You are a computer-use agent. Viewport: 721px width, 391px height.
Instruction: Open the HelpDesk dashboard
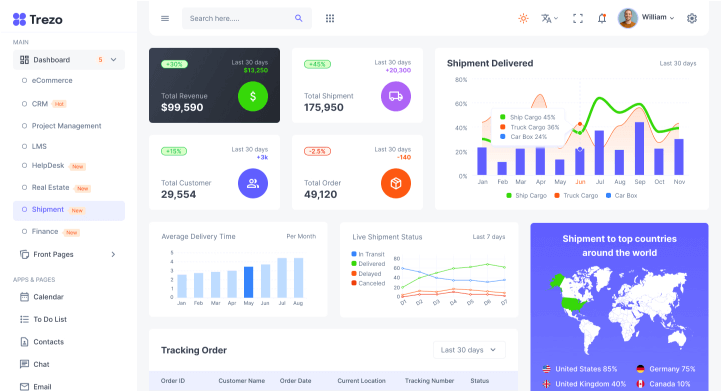tap(48, 166)
